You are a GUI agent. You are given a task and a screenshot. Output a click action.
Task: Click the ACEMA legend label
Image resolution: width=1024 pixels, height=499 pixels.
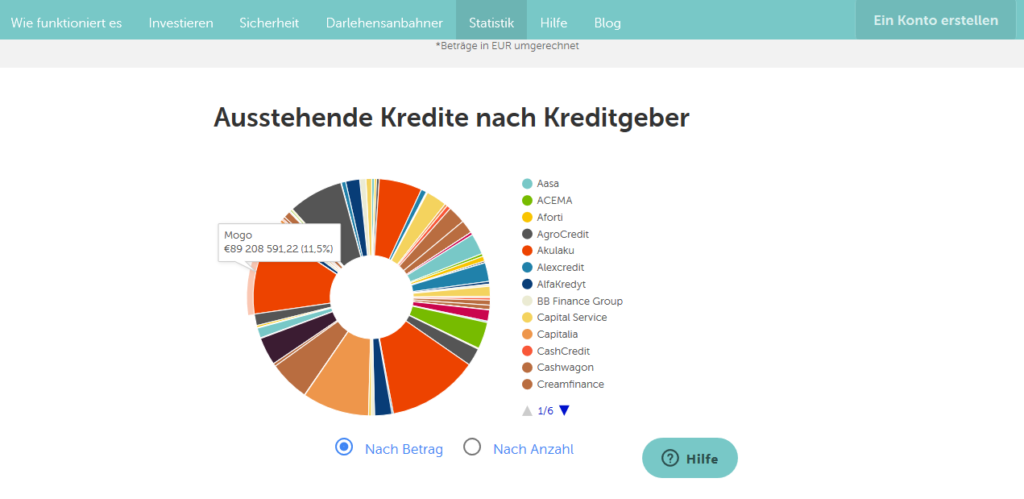pos(554,201)
